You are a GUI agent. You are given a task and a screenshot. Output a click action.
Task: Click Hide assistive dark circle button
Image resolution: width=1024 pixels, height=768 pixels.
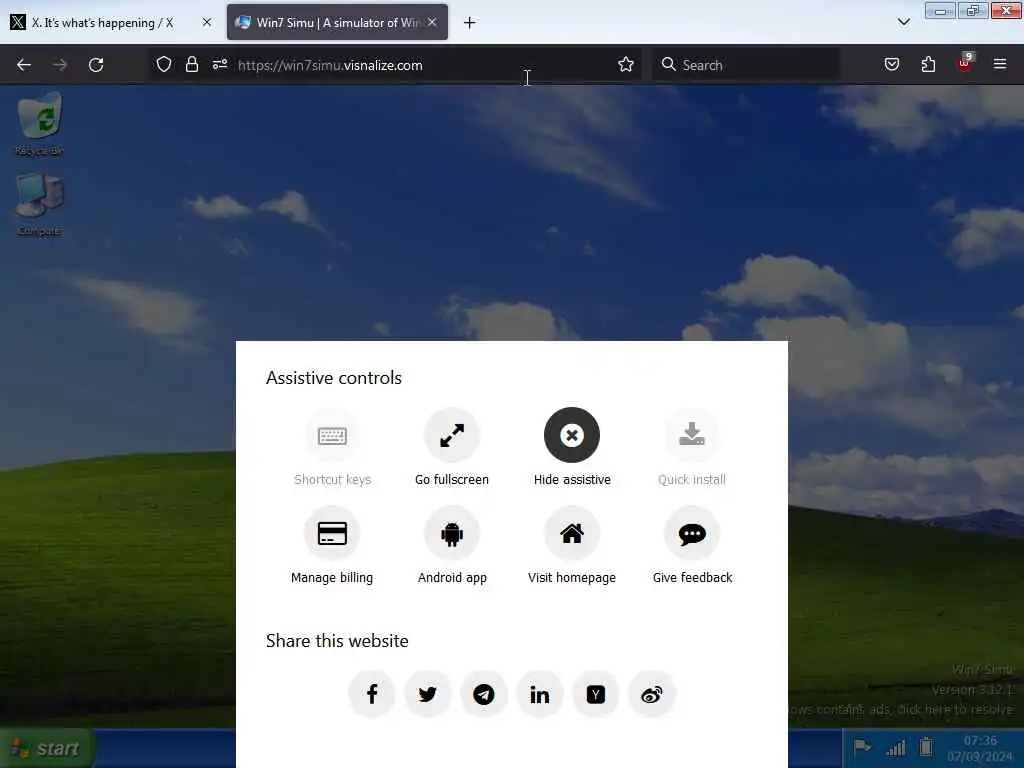(571, 436)
